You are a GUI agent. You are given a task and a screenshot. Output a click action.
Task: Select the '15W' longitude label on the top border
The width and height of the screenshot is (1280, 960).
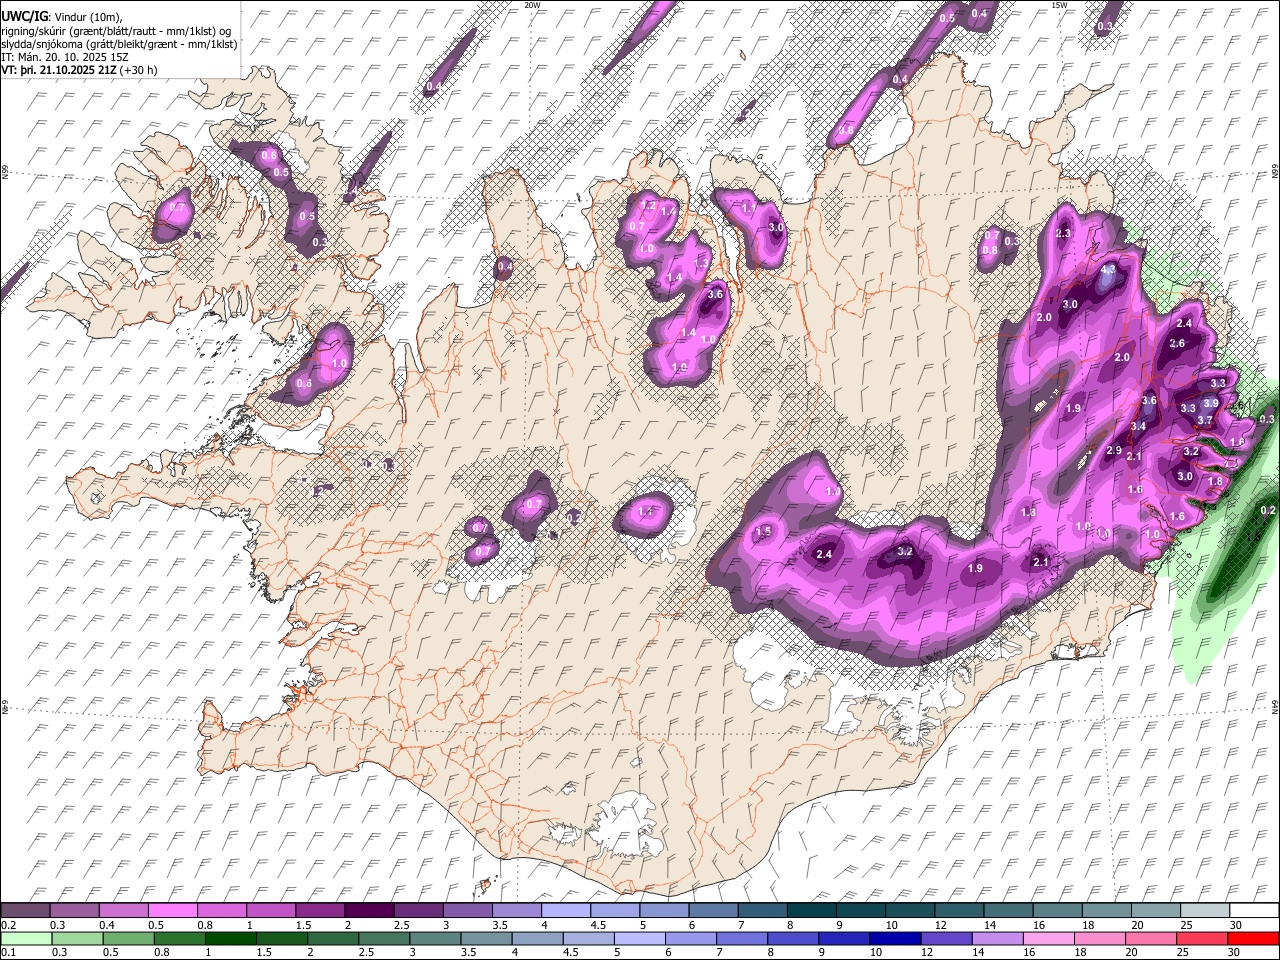point(1059,5)
